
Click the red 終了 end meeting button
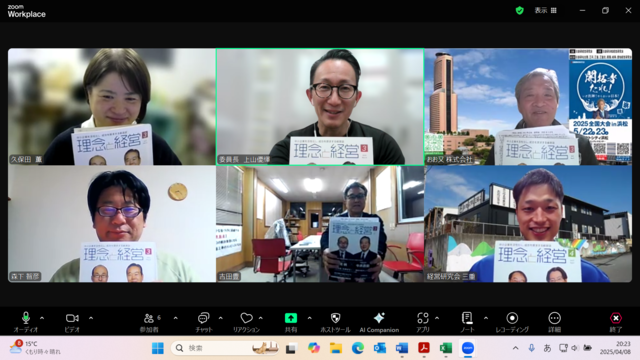616,322
